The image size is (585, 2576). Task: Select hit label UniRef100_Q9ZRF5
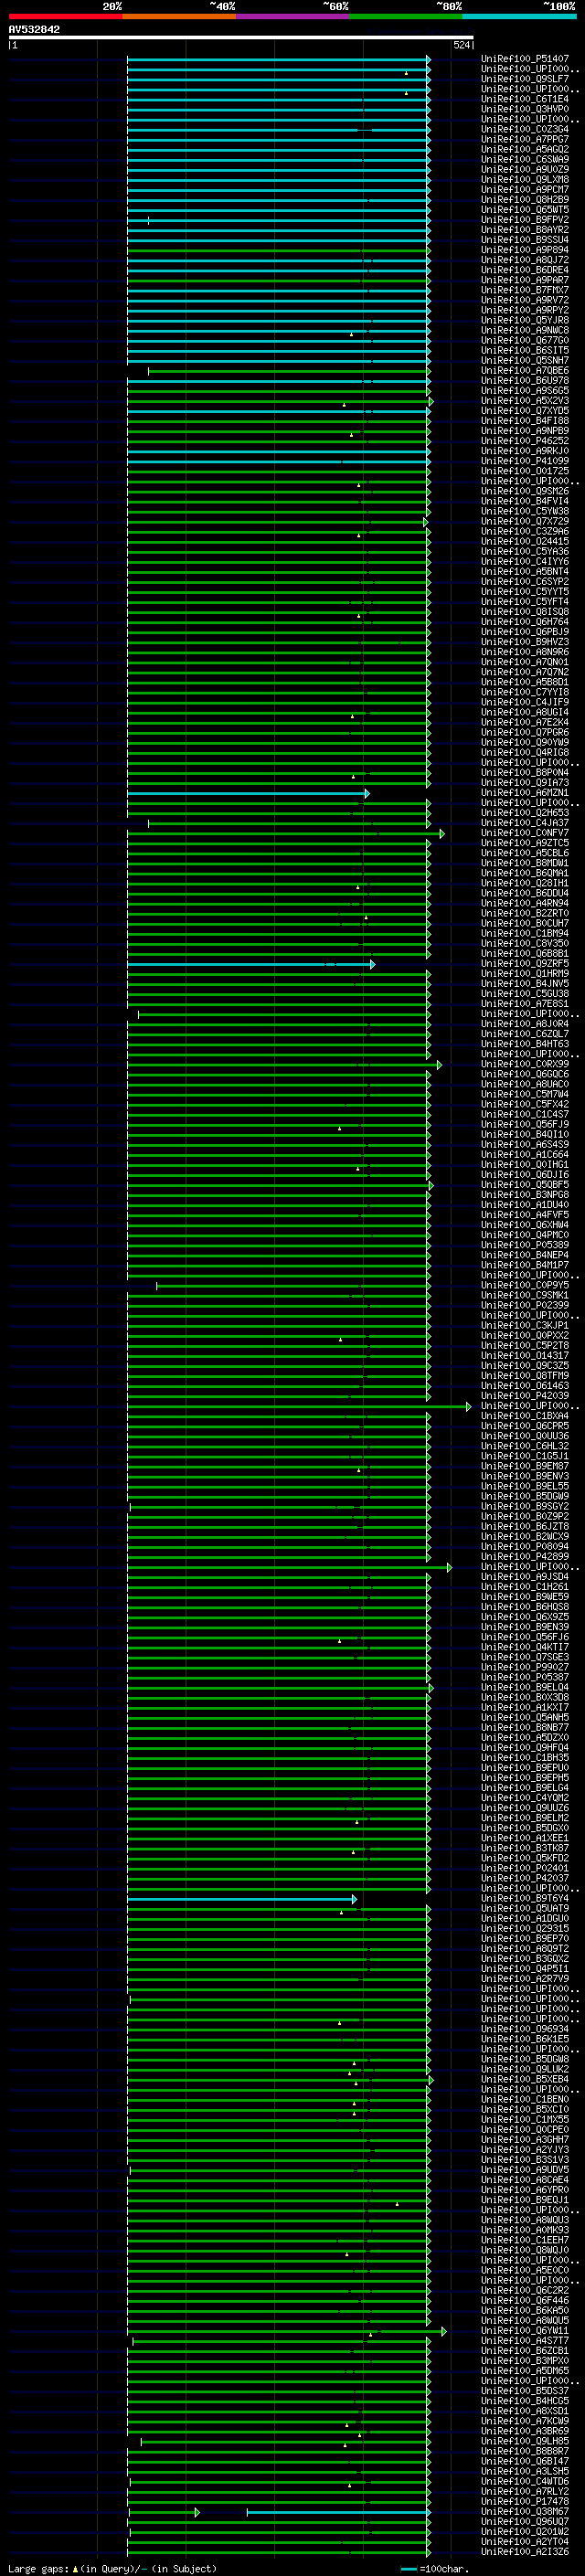pos(525,964)
